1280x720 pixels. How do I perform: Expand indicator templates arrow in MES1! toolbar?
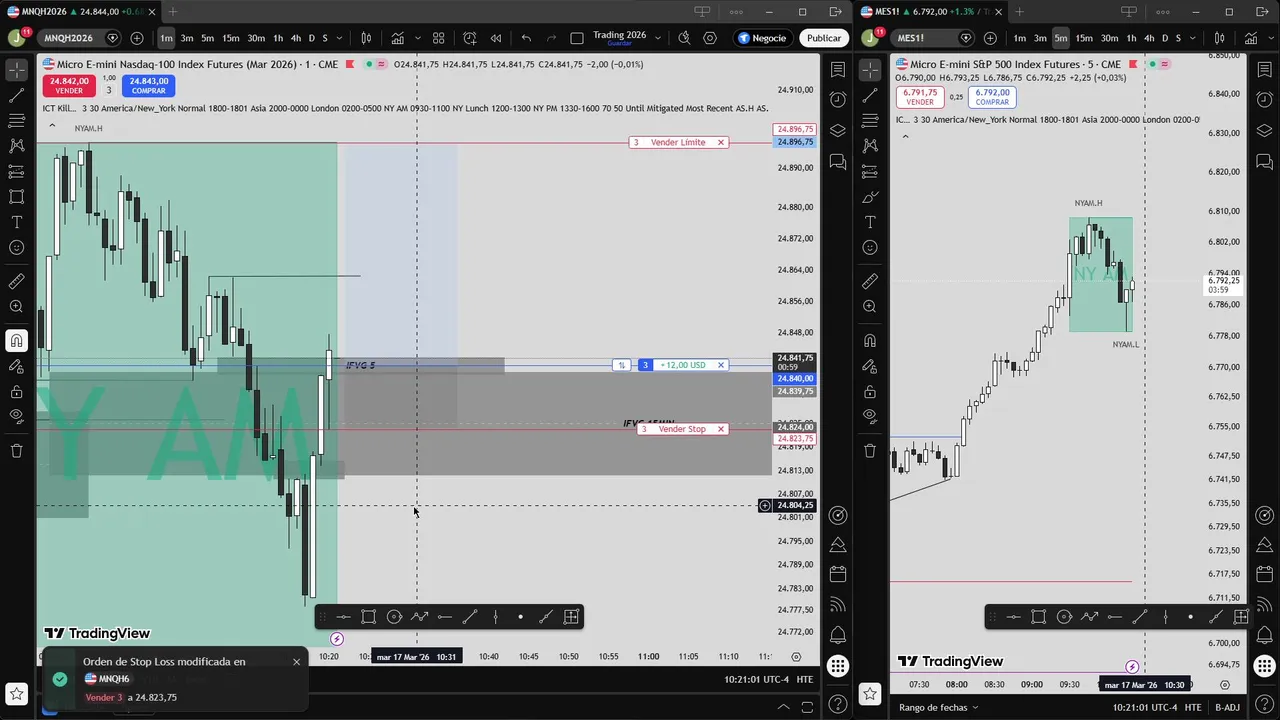pos(1271,38)
